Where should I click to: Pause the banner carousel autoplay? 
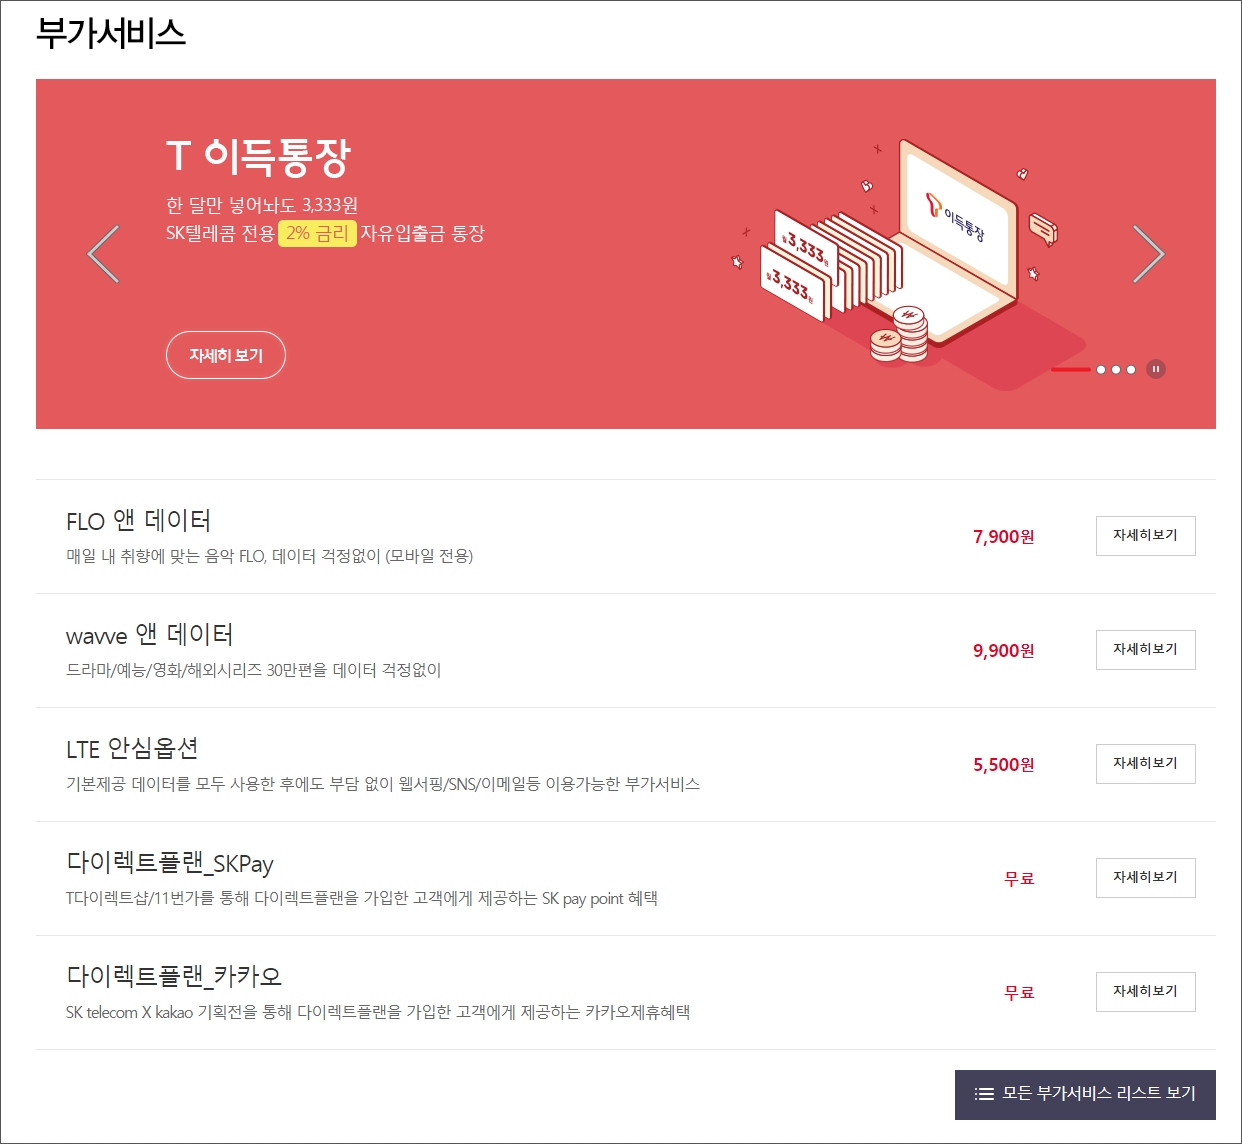pyautogui.click(x=1156, y=369)
